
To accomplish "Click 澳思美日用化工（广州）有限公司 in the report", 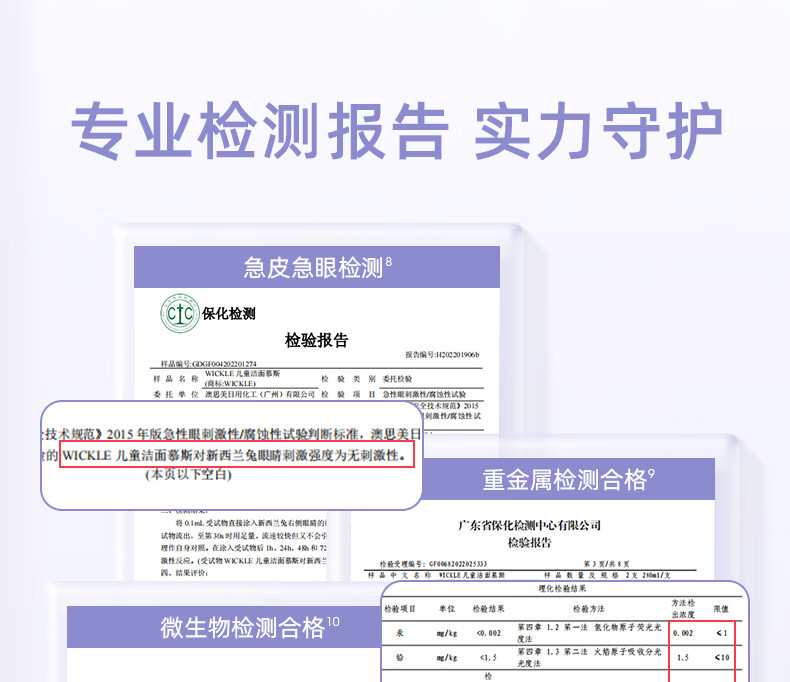I will [260, 394].
